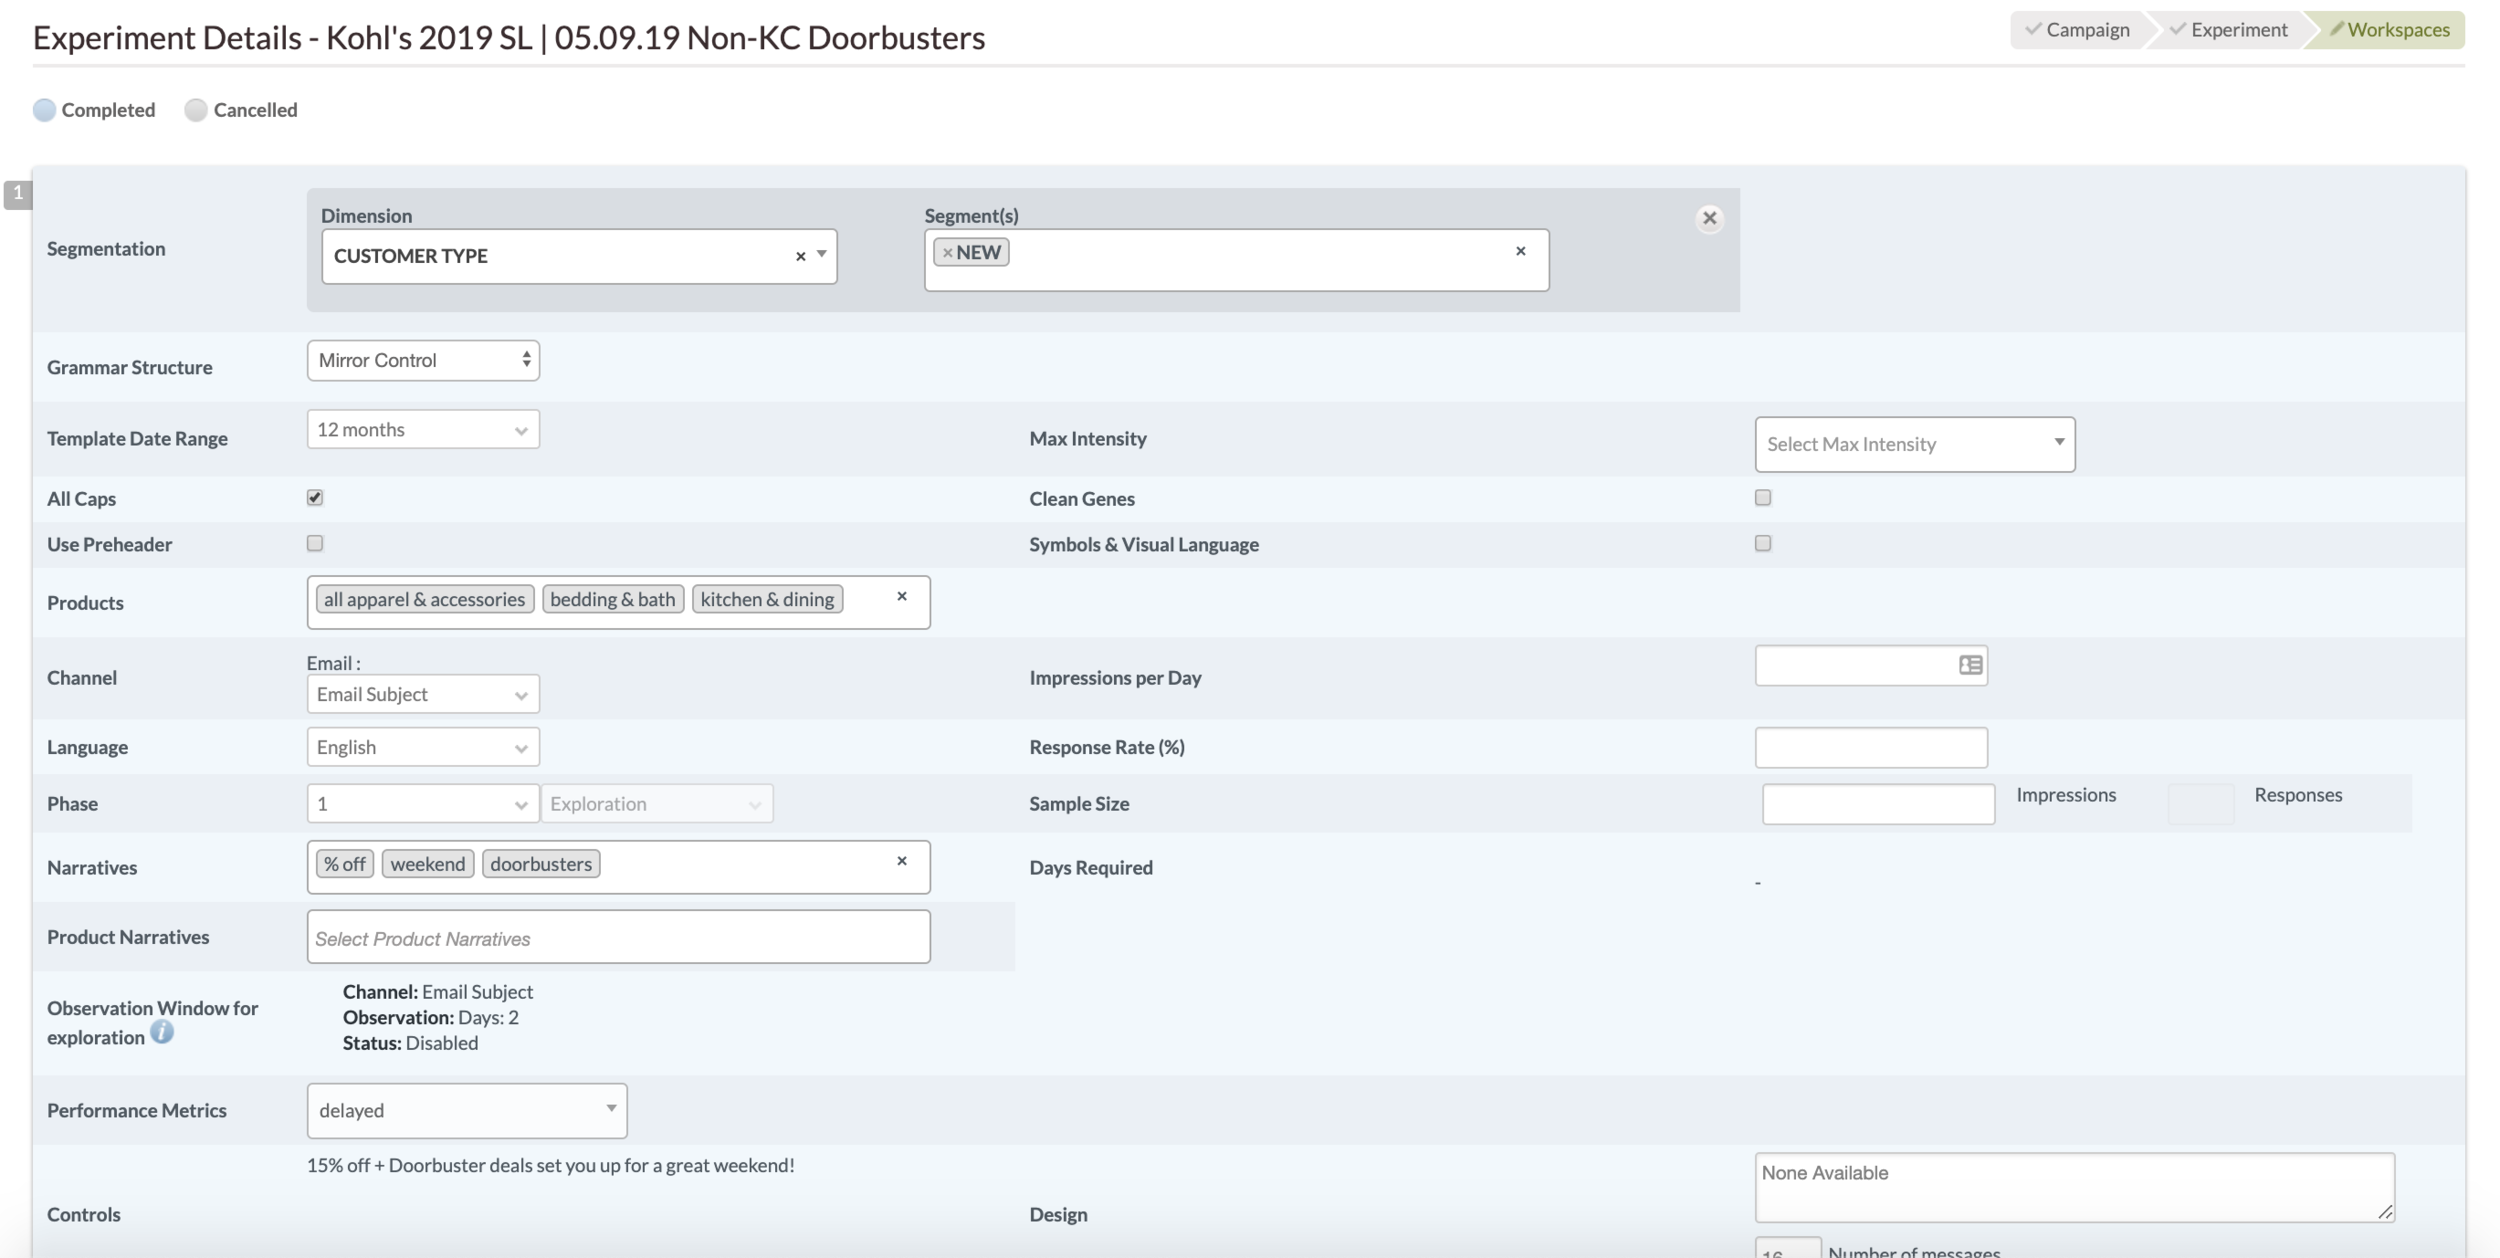Image resolution: width=2500 pixels, height=1258 pixels.
Task: Open the info icon for Observation Window
Action: (162, 1032)
